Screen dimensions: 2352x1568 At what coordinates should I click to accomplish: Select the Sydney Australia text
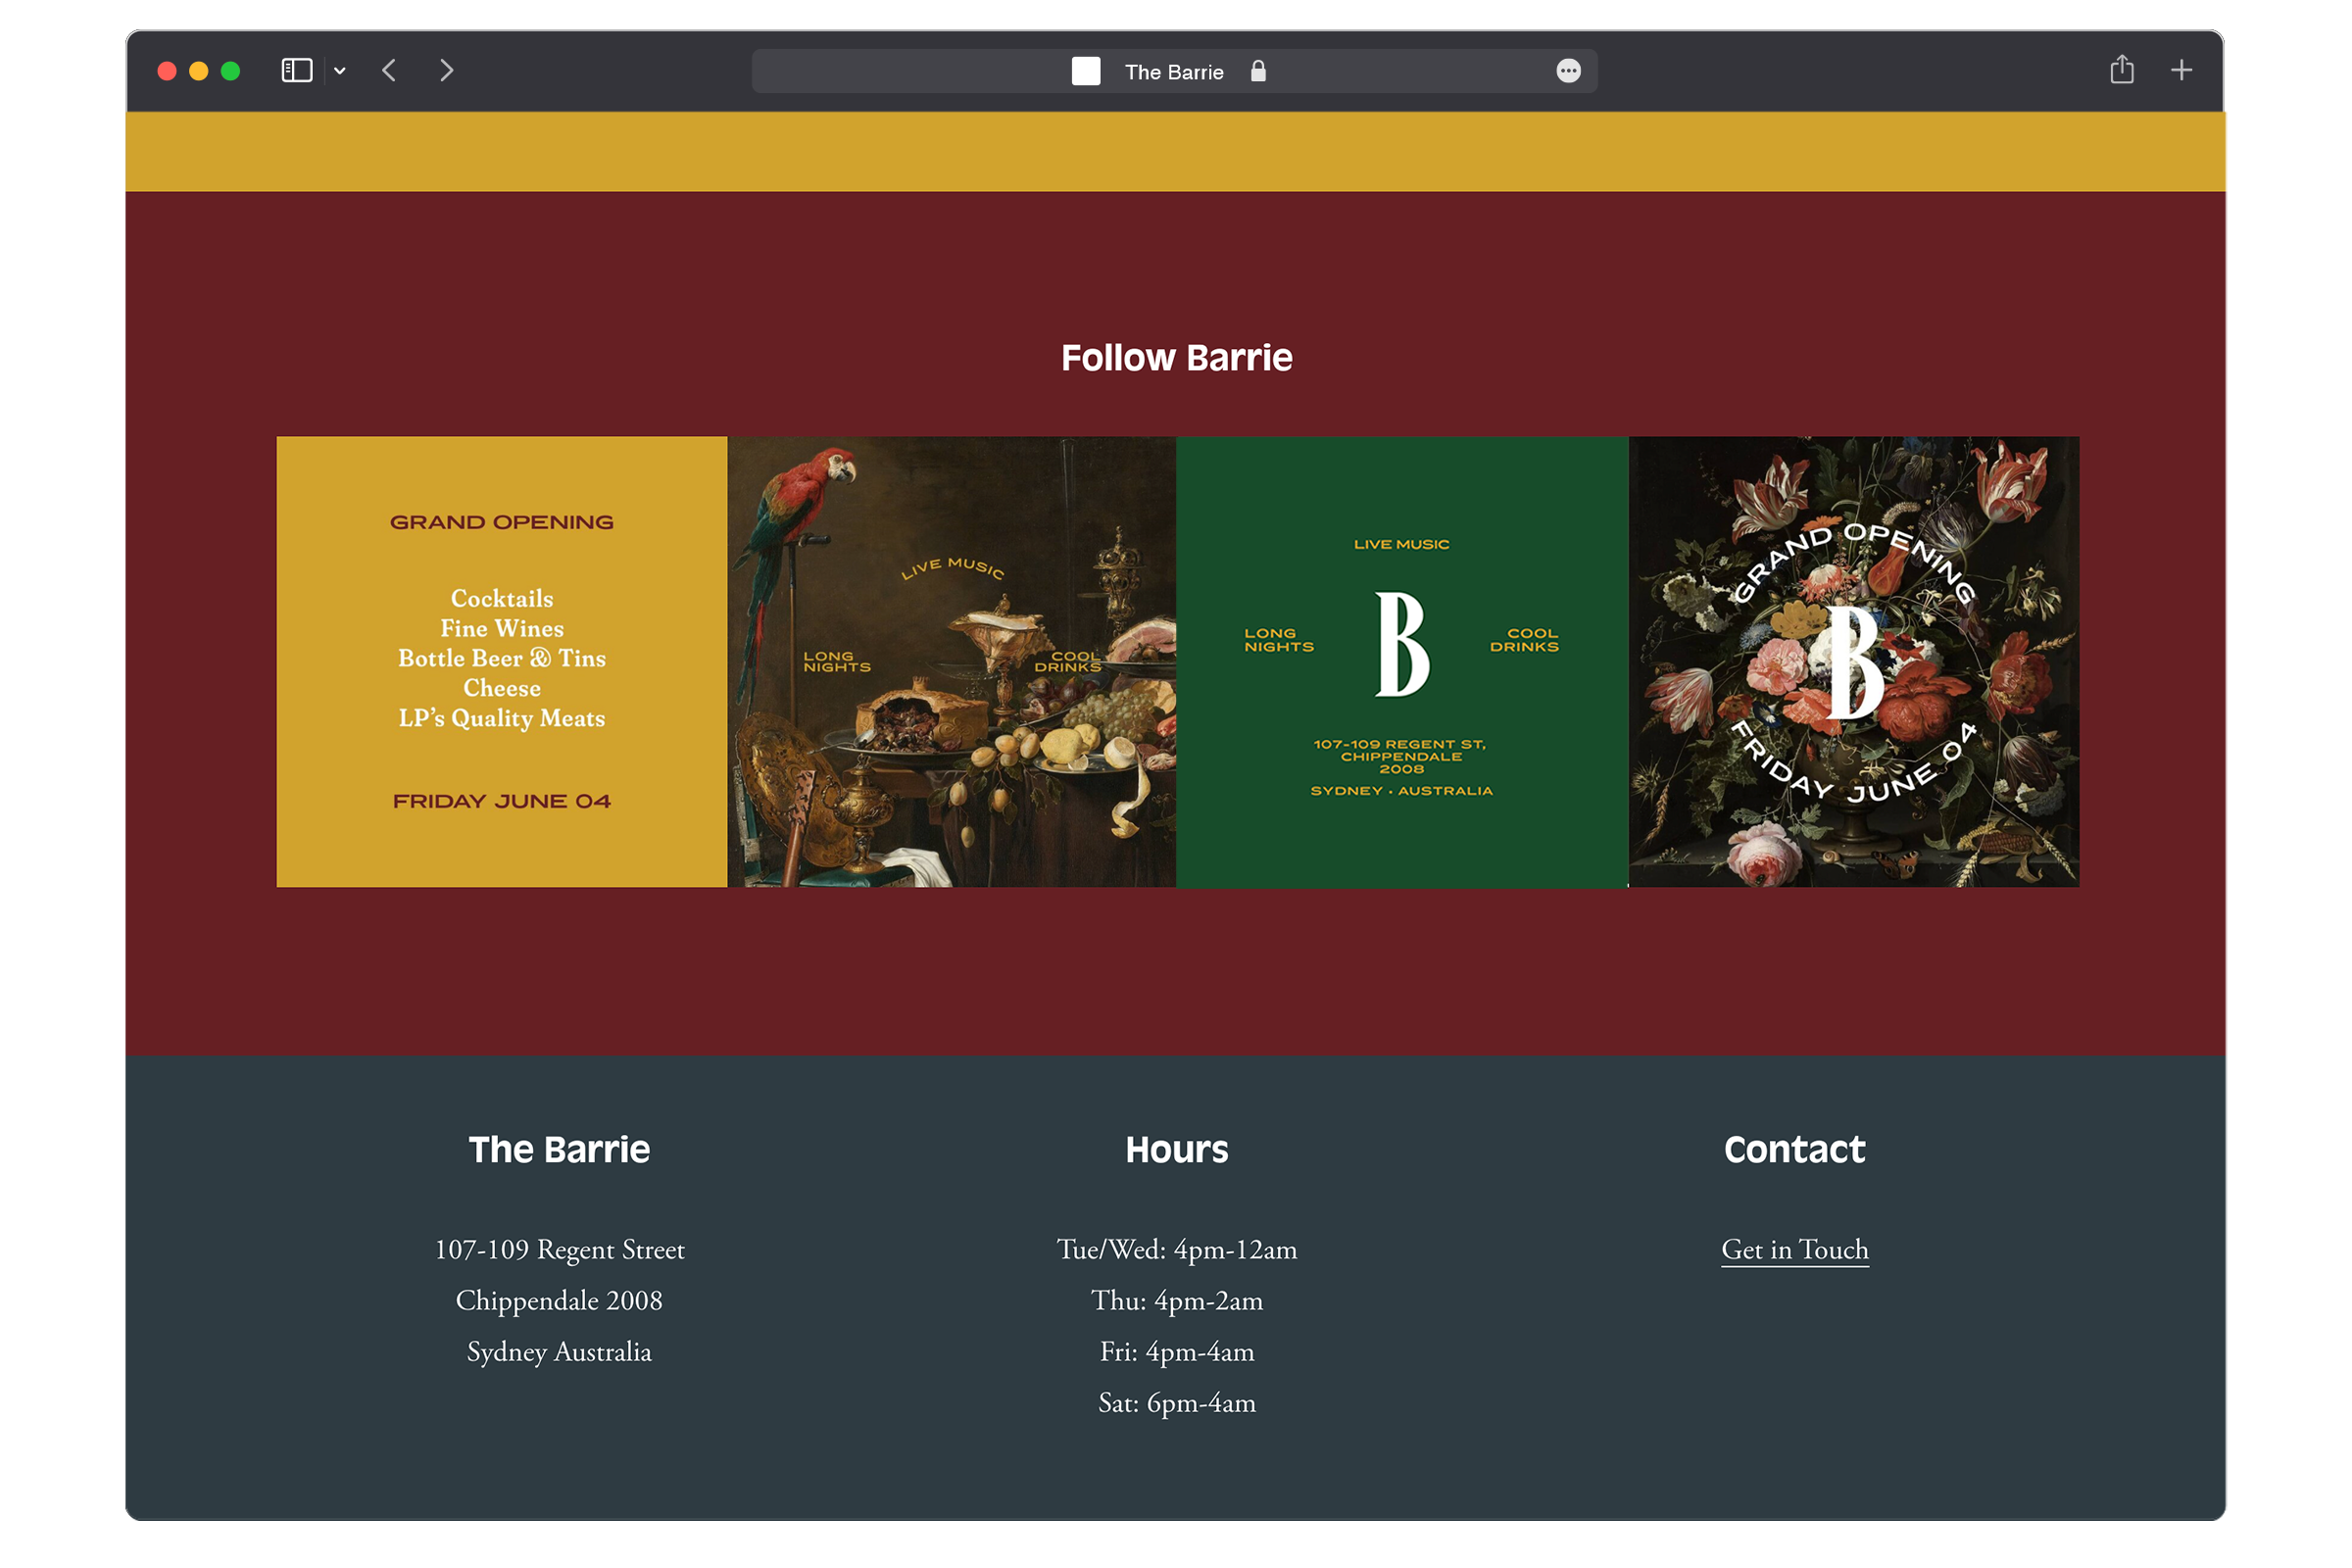(560, 1352)
